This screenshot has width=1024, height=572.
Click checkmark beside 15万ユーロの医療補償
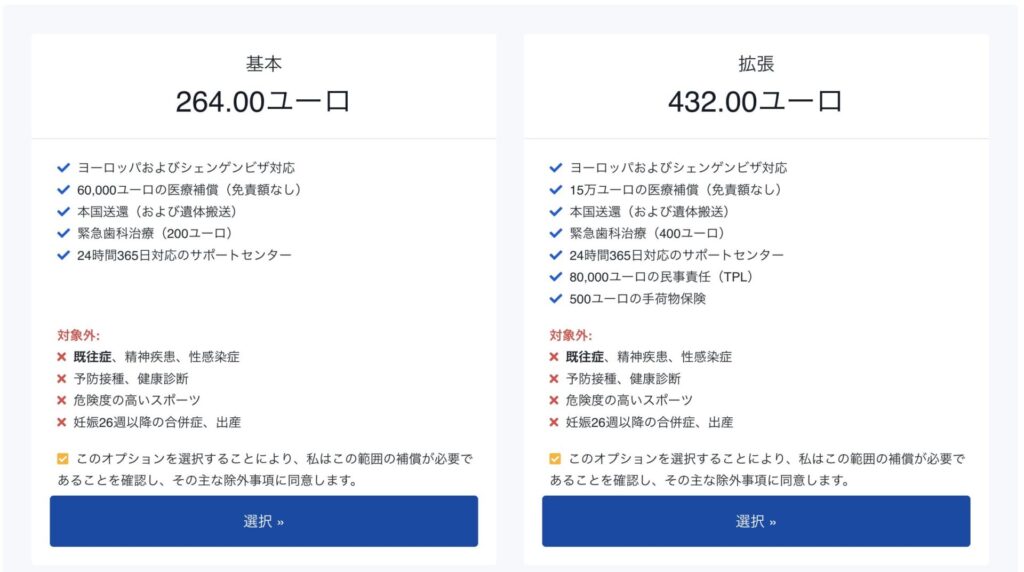[x=555, y=189]
